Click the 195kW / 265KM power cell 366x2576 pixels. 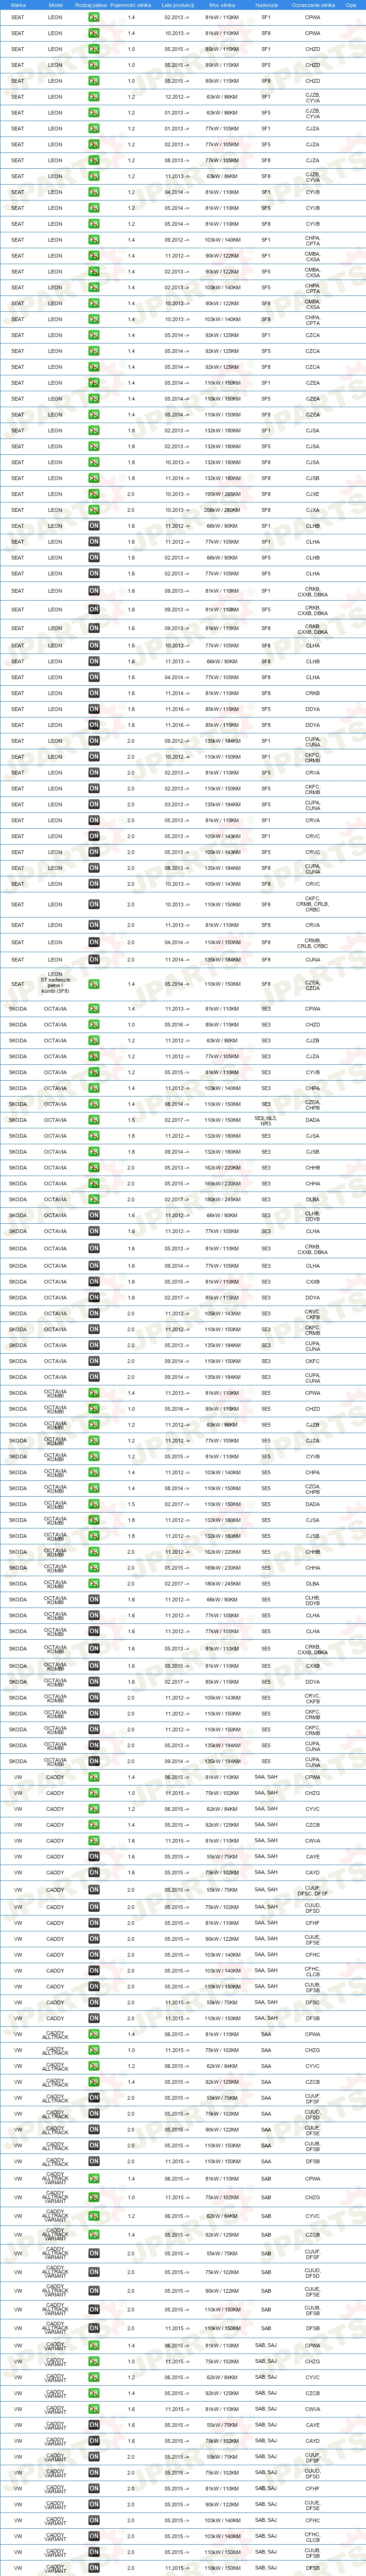222,494
